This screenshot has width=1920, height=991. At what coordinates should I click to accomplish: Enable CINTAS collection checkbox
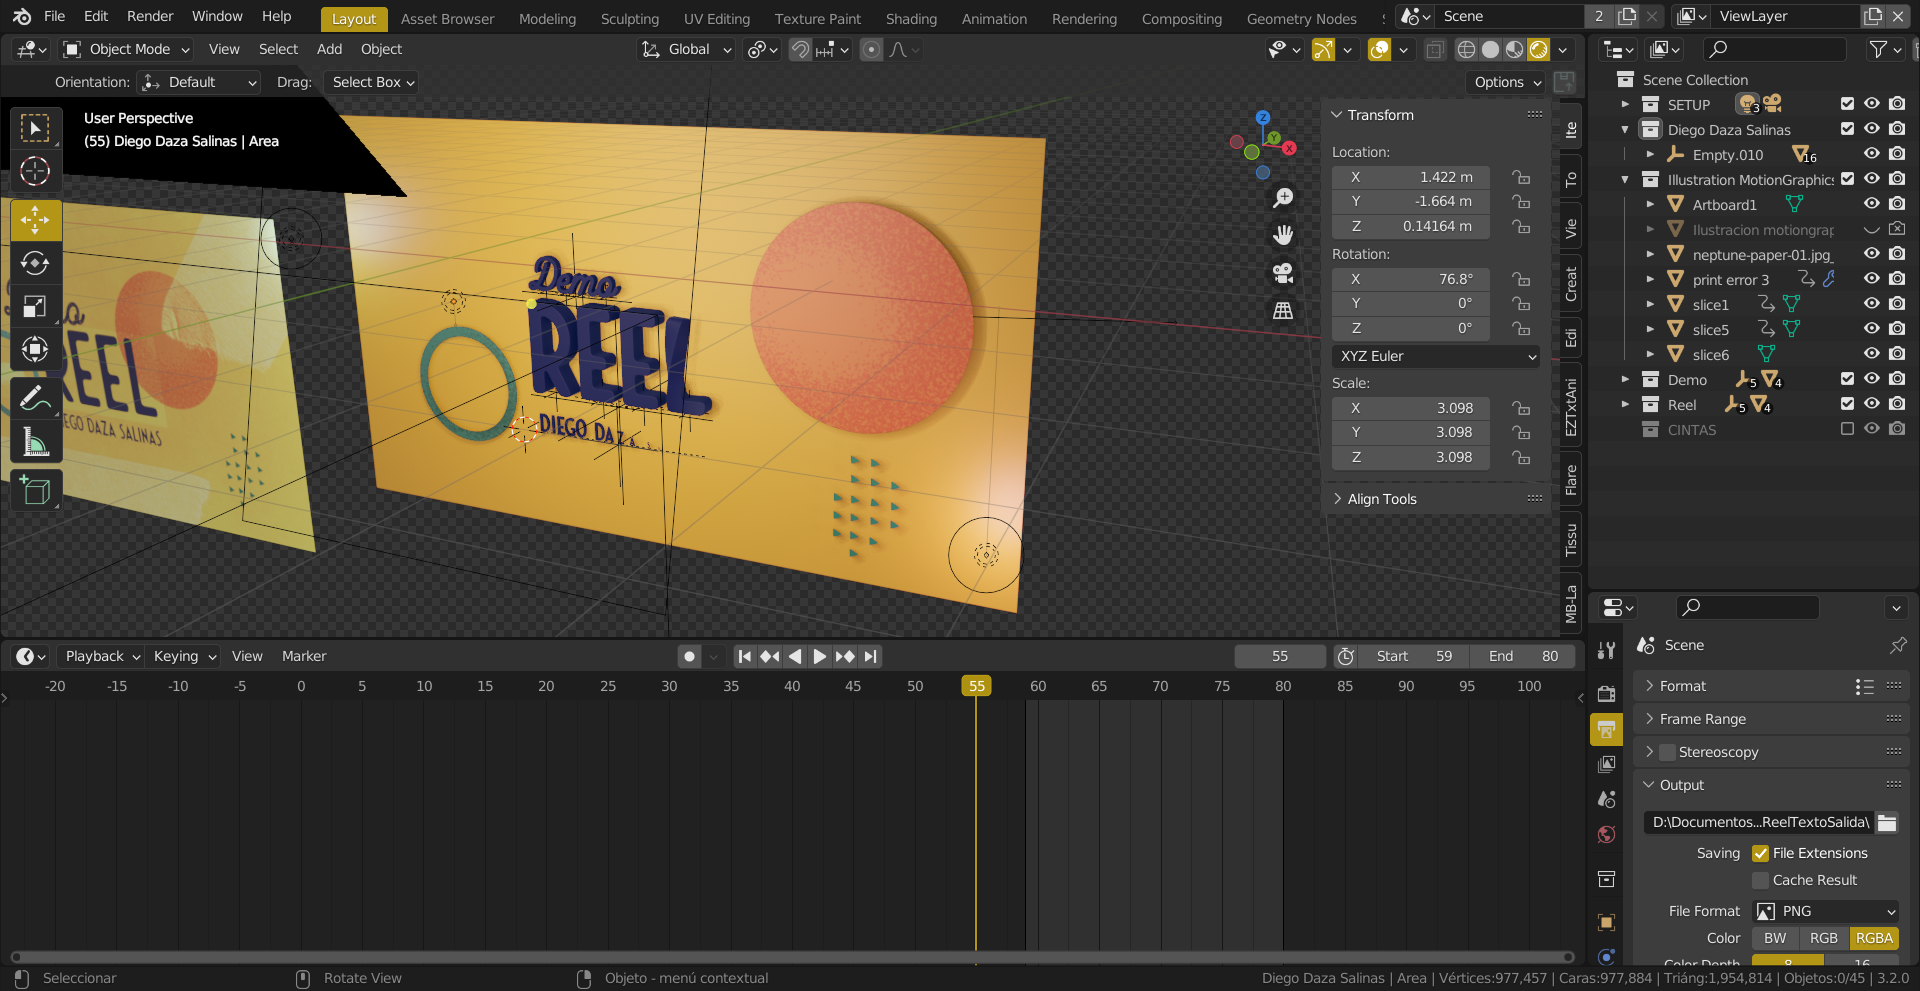(x=1847, y=429)
